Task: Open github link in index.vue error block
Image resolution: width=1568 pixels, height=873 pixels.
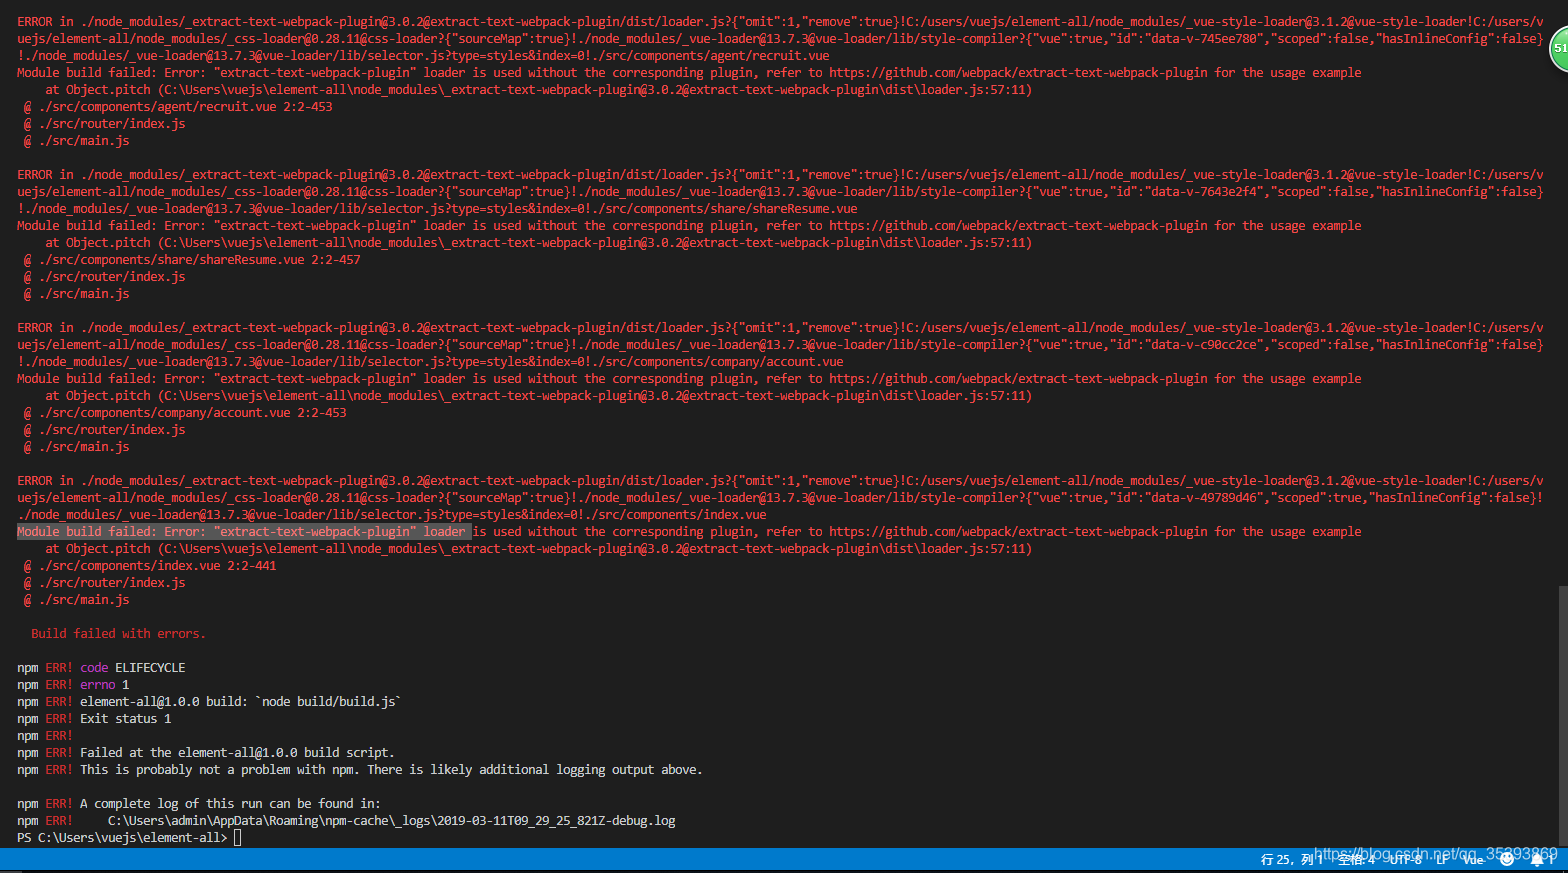Action: [x=1018, y=532]
